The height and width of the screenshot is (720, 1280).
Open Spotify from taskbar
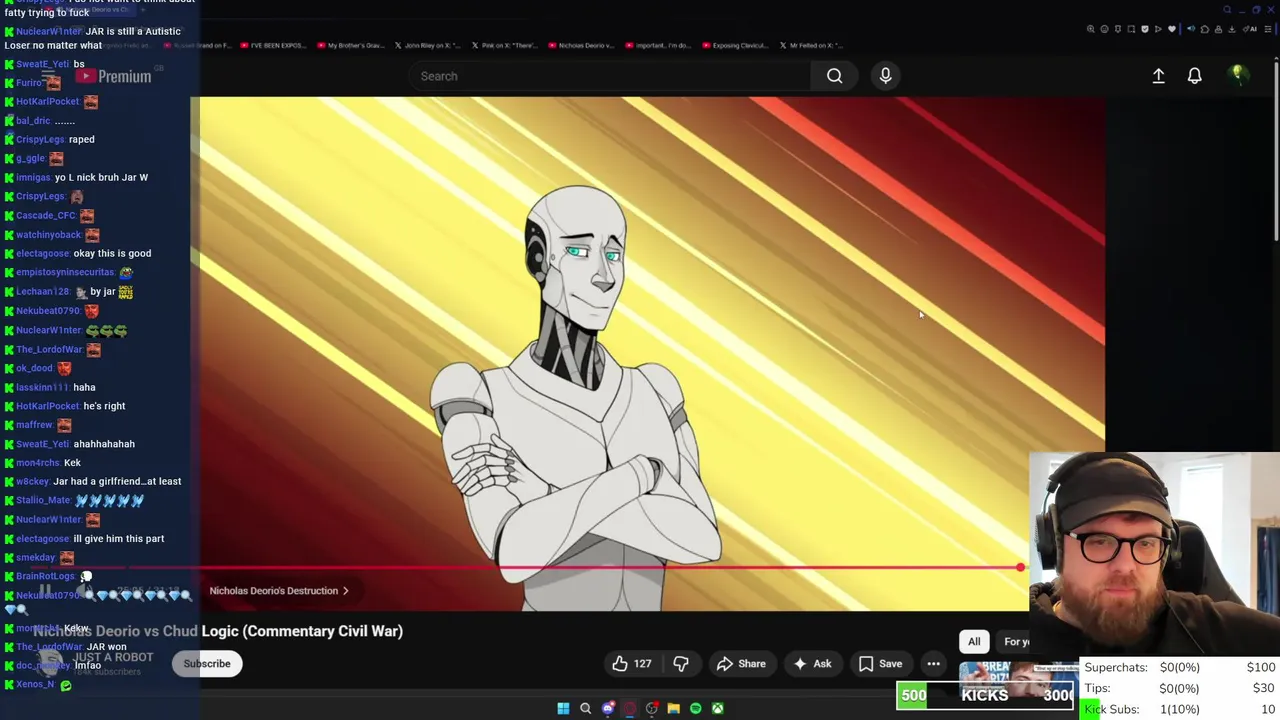coord(696,708)
